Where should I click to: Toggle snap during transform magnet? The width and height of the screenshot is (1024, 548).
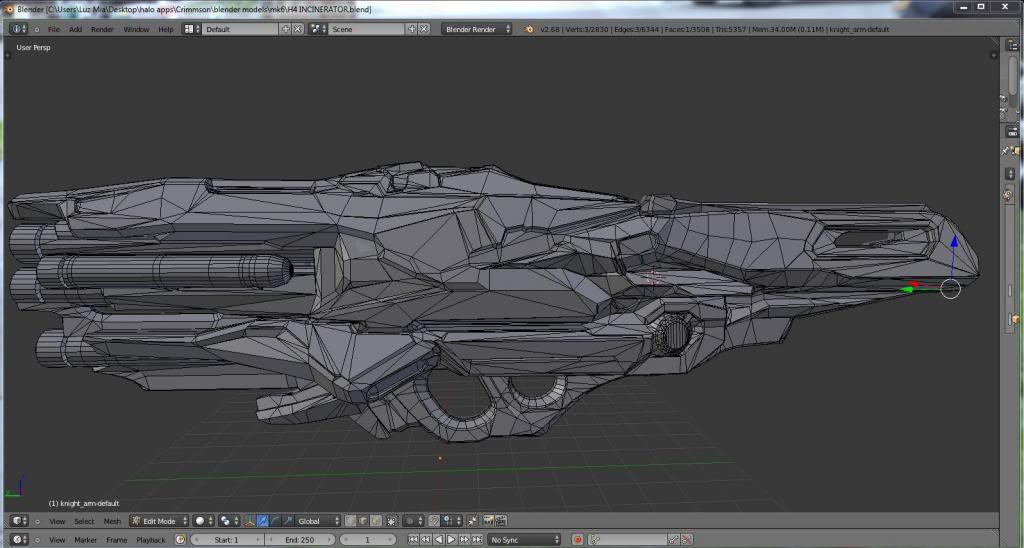(434, 521)
